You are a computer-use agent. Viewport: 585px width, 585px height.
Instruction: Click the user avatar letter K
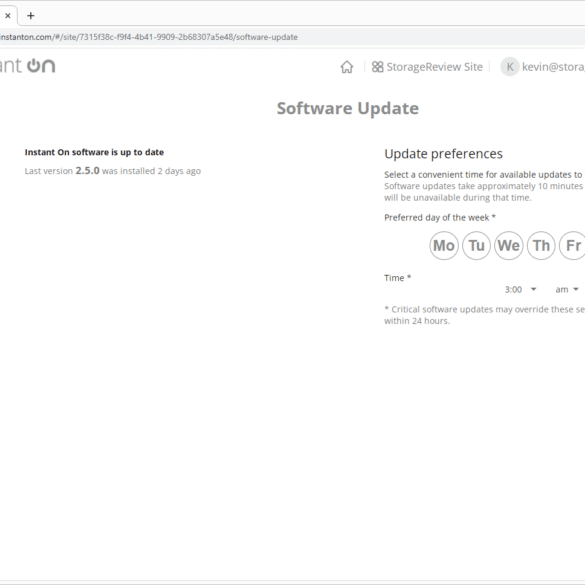pyautogui.click(x=510, y=67)
